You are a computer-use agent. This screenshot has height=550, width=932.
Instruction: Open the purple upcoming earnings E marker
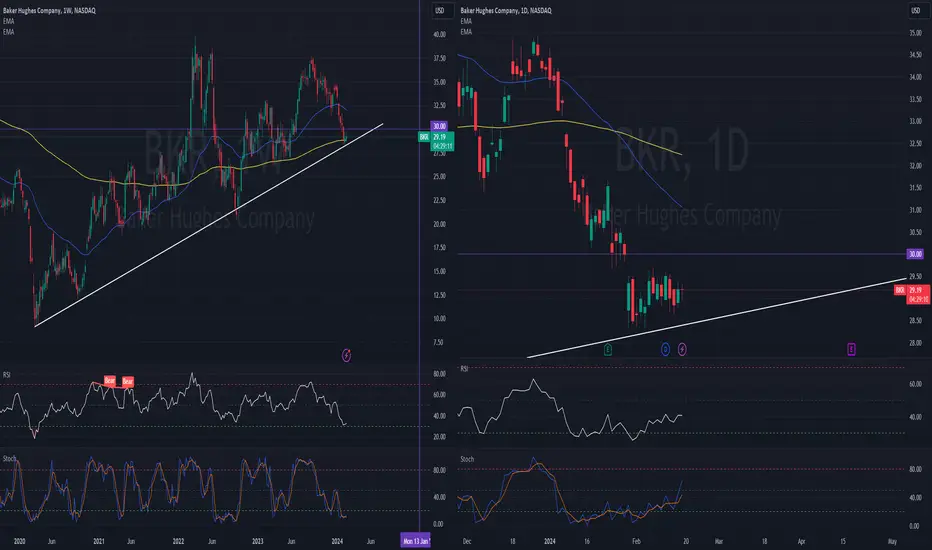[851, 349]
